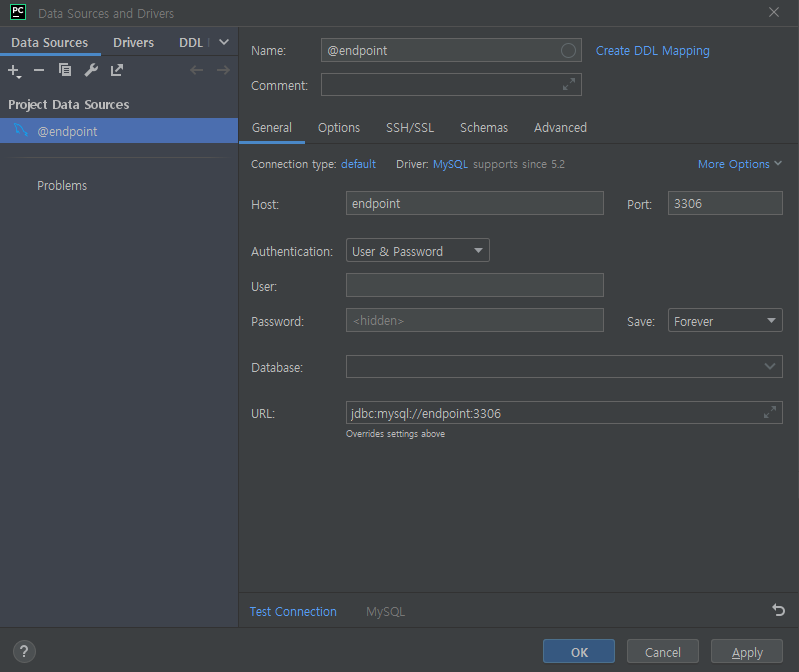
Task: Click MySQL label beside Test Connection
Action: coord(385,611)
